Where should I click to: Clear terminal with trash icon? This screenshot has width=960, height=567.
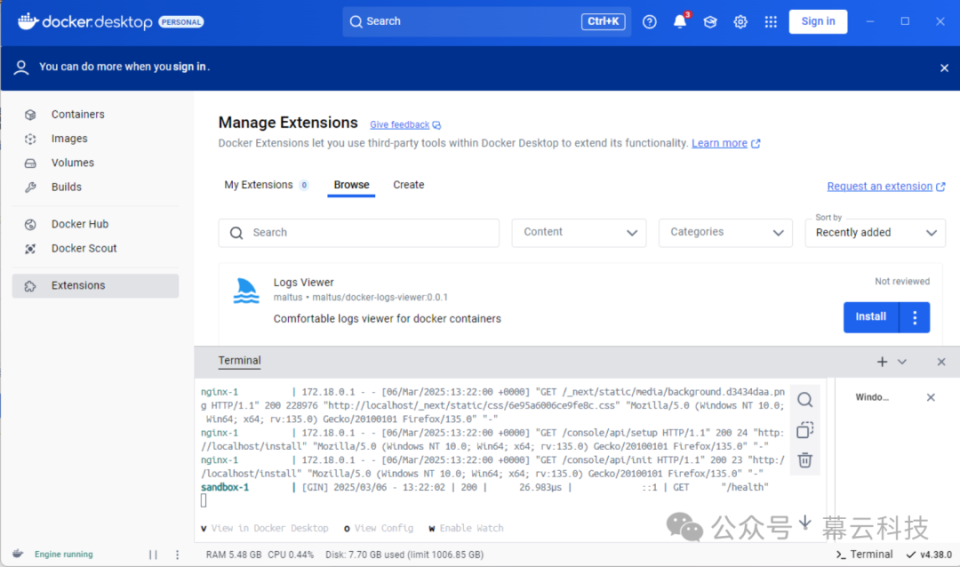[805, 460]
